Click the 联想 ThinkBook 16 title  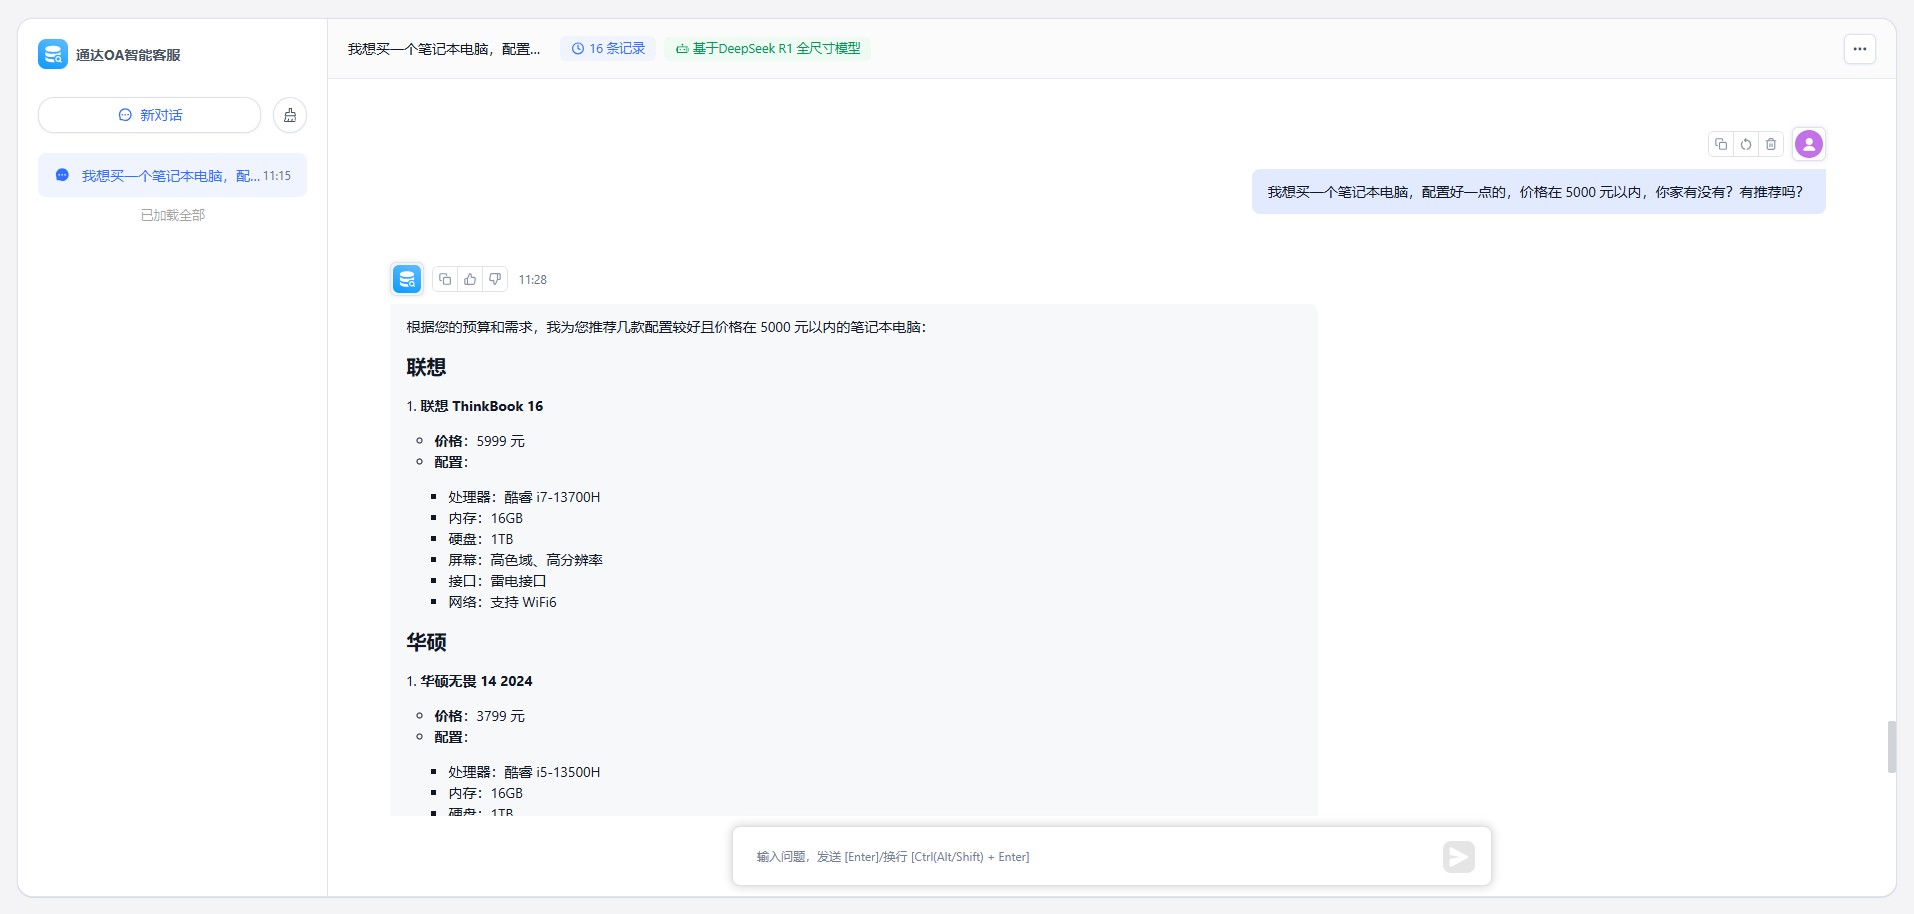click(482, 406)
